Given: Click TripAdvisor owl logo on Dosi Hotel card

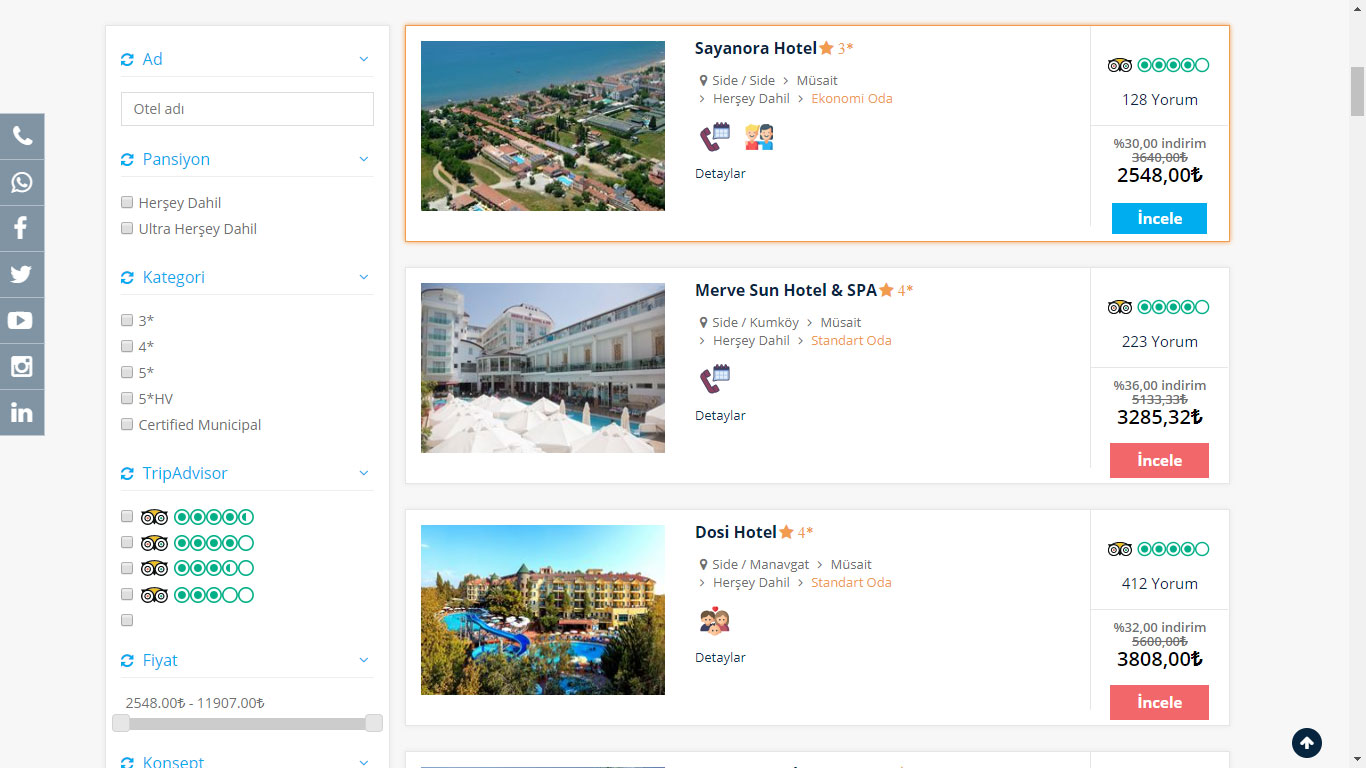Looking at the screenshot, I should [x=1120, y=549].
